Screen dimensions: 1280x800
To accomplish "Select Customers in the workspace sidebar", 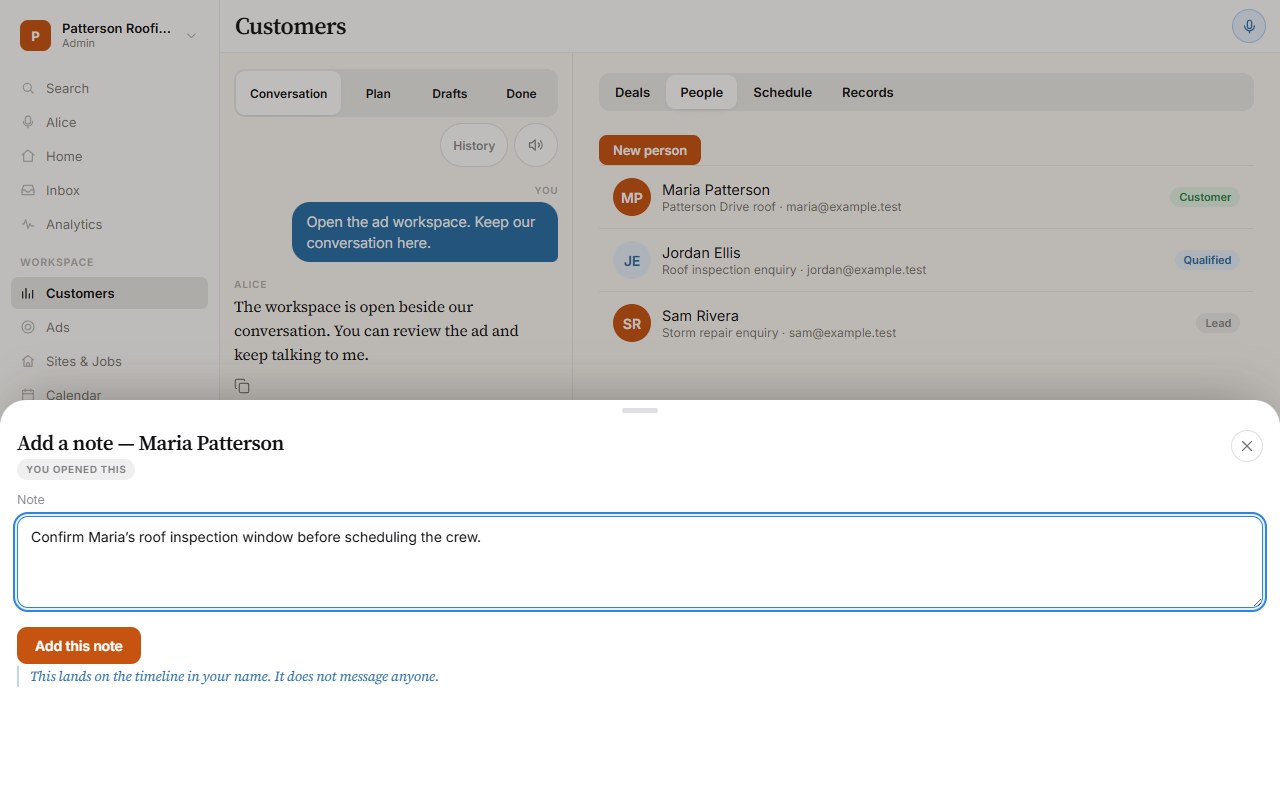I will pos(109,293).
